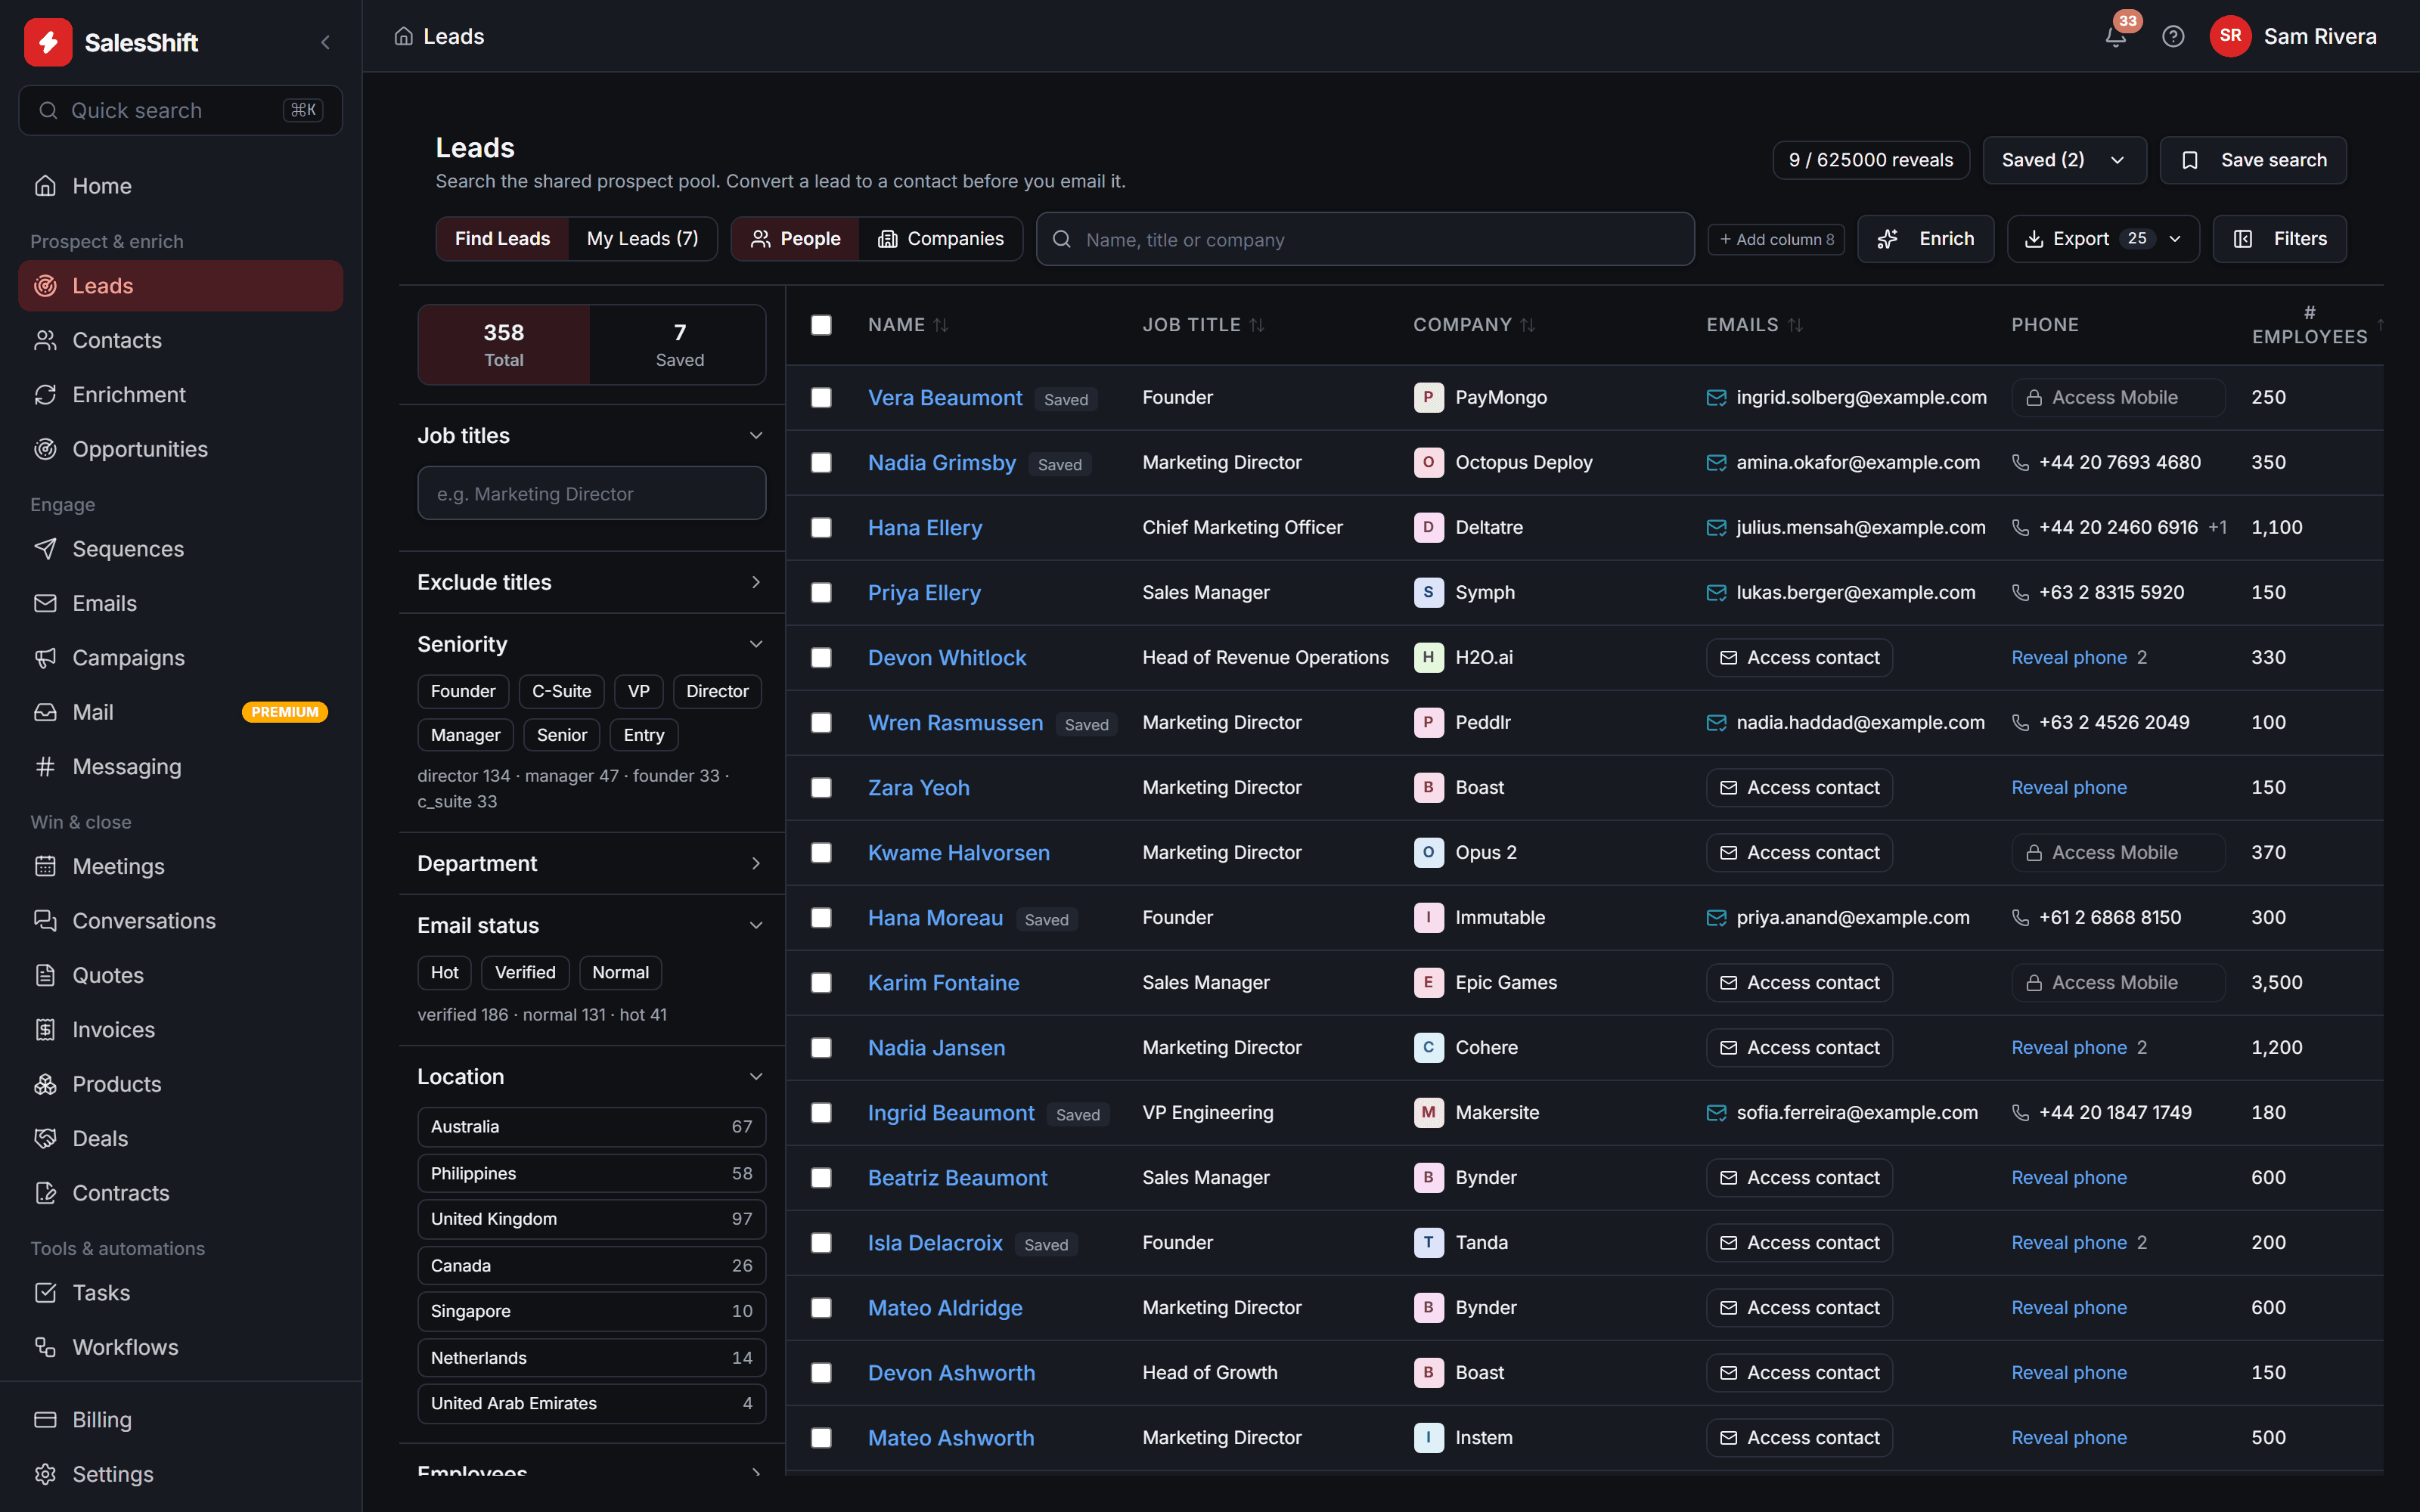Image resolution: width=2420 pixels, height=1512 pixels.
Task: Check the Mateo Ashworth row checkbox
Action: pos(821,1438)
